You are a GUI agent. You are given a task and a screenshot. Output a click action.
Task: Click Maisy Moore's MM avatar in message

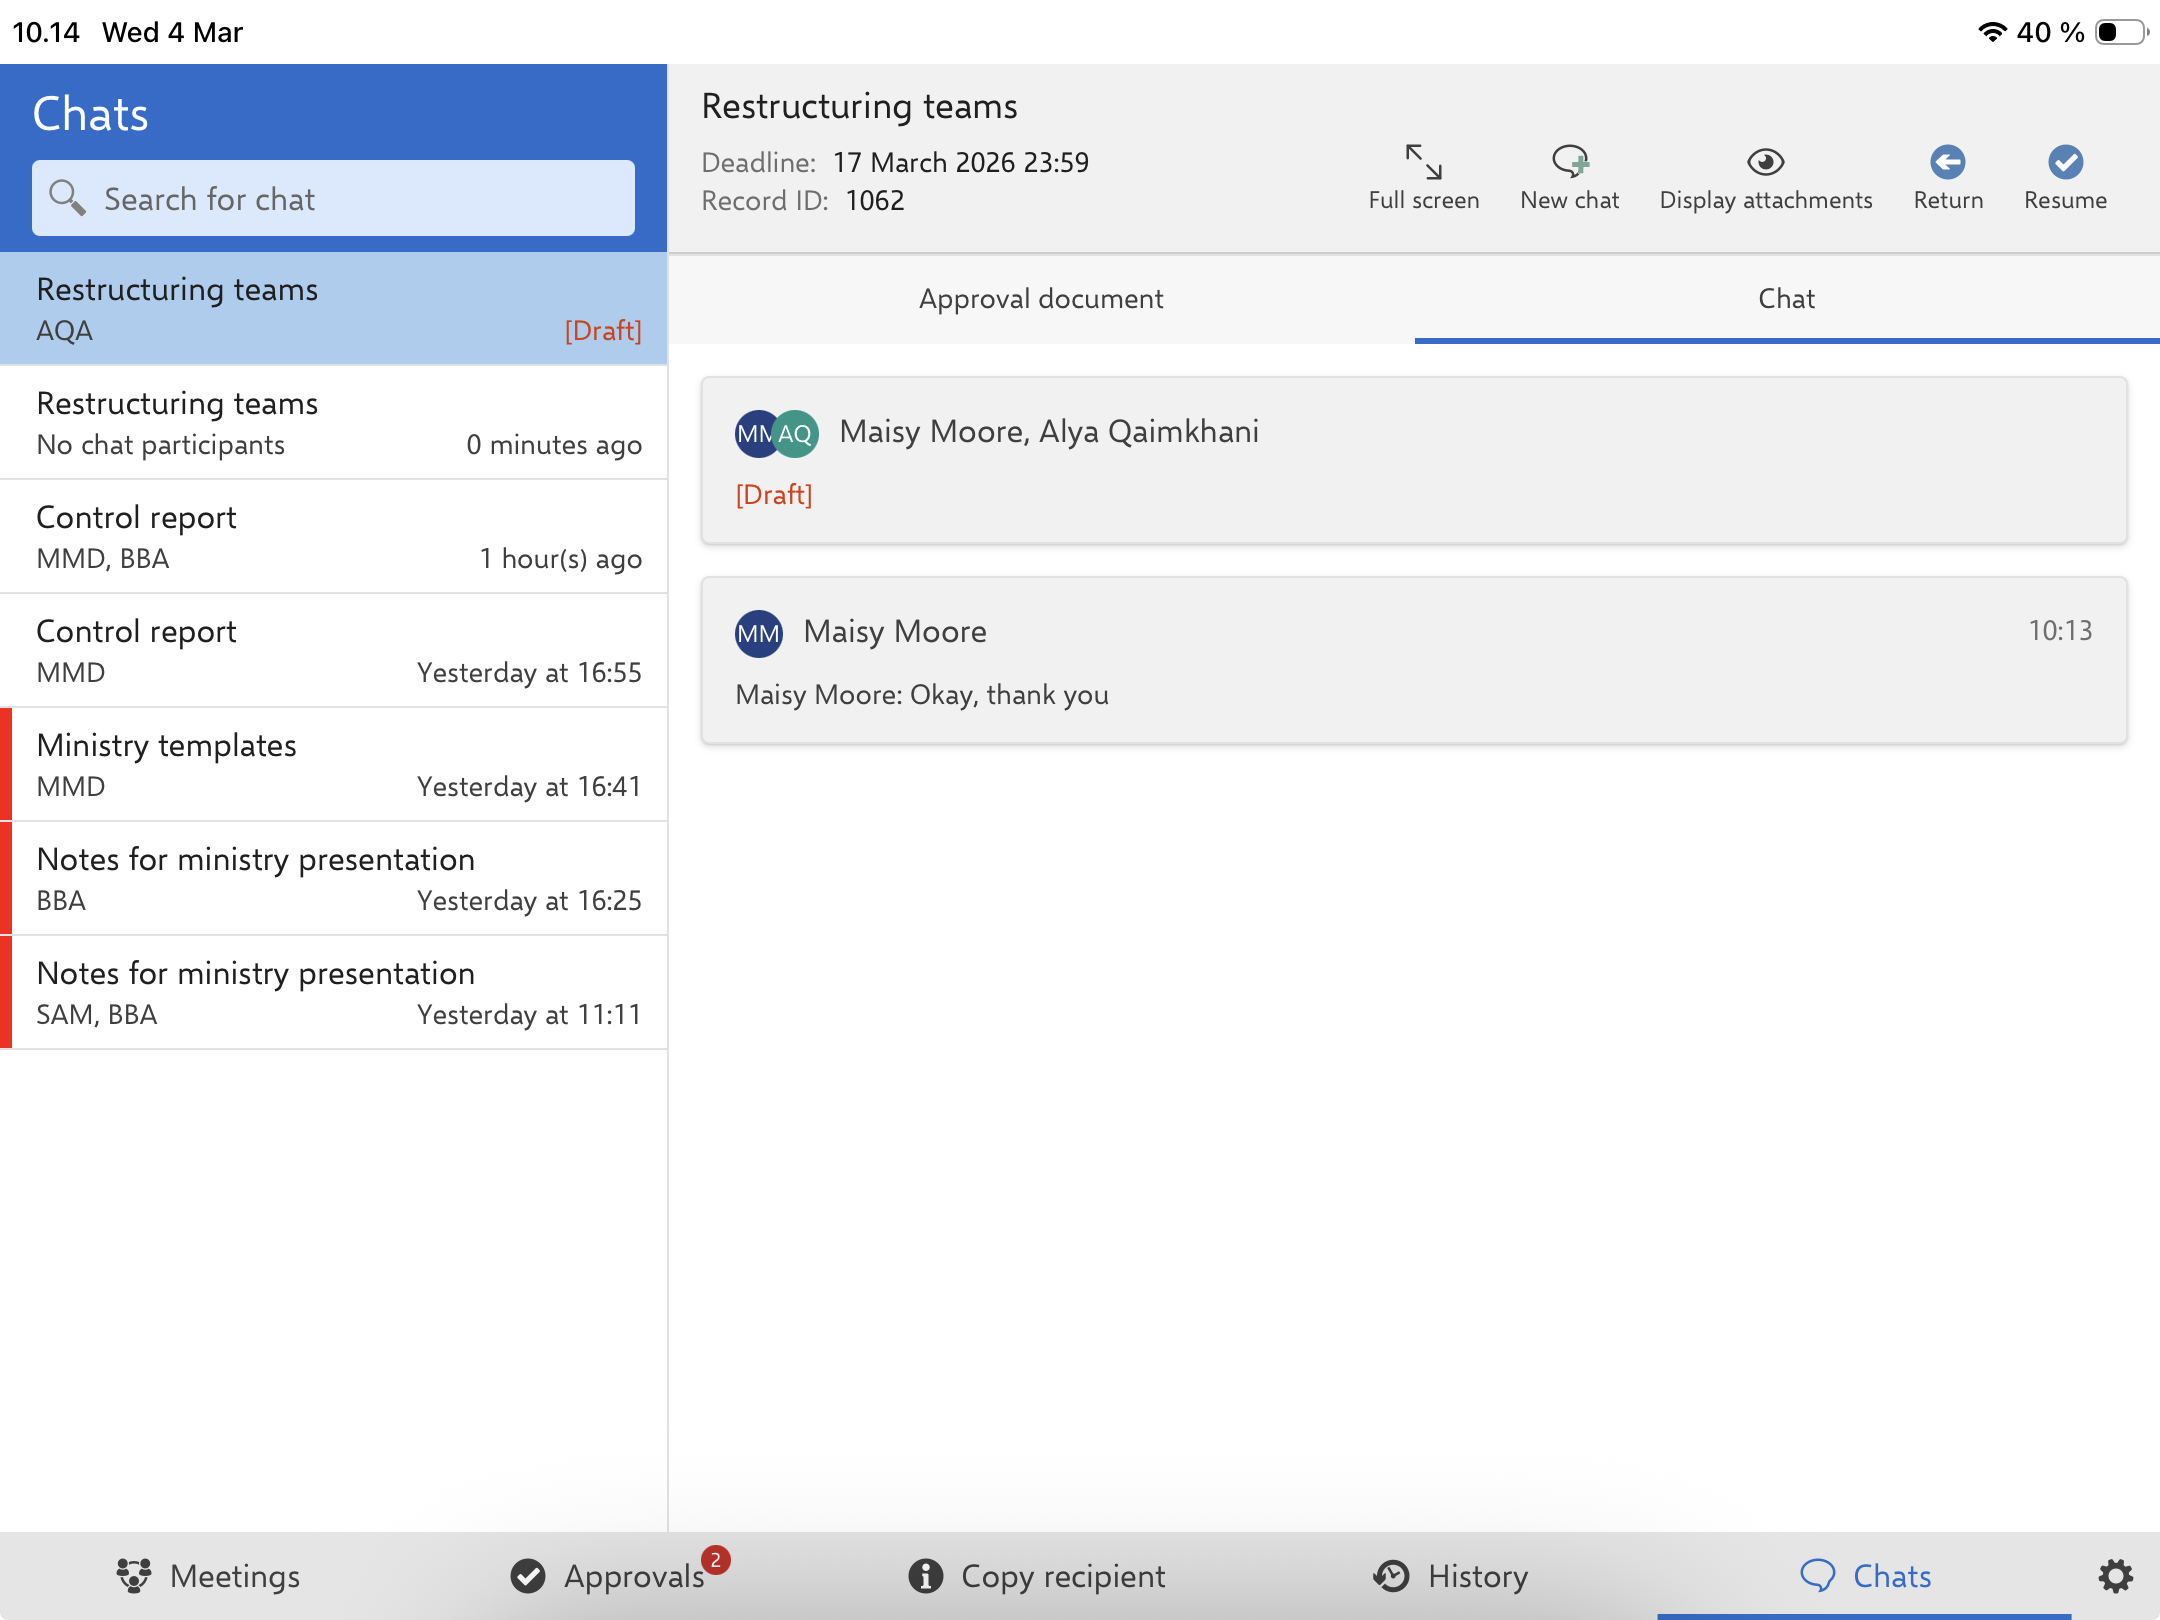758,633
